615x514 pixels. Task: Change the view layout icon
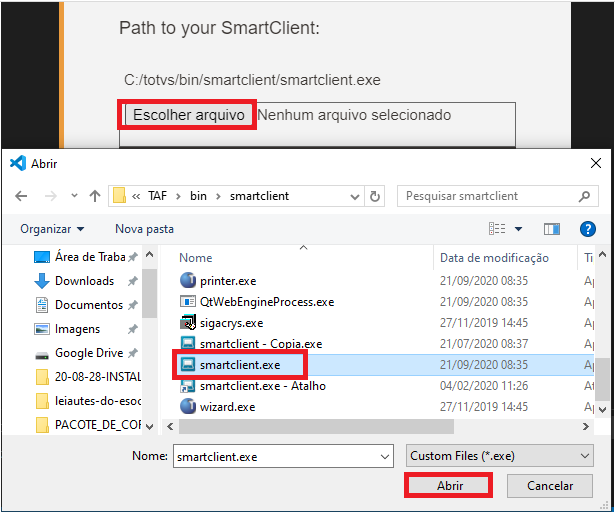click(497, 229)
